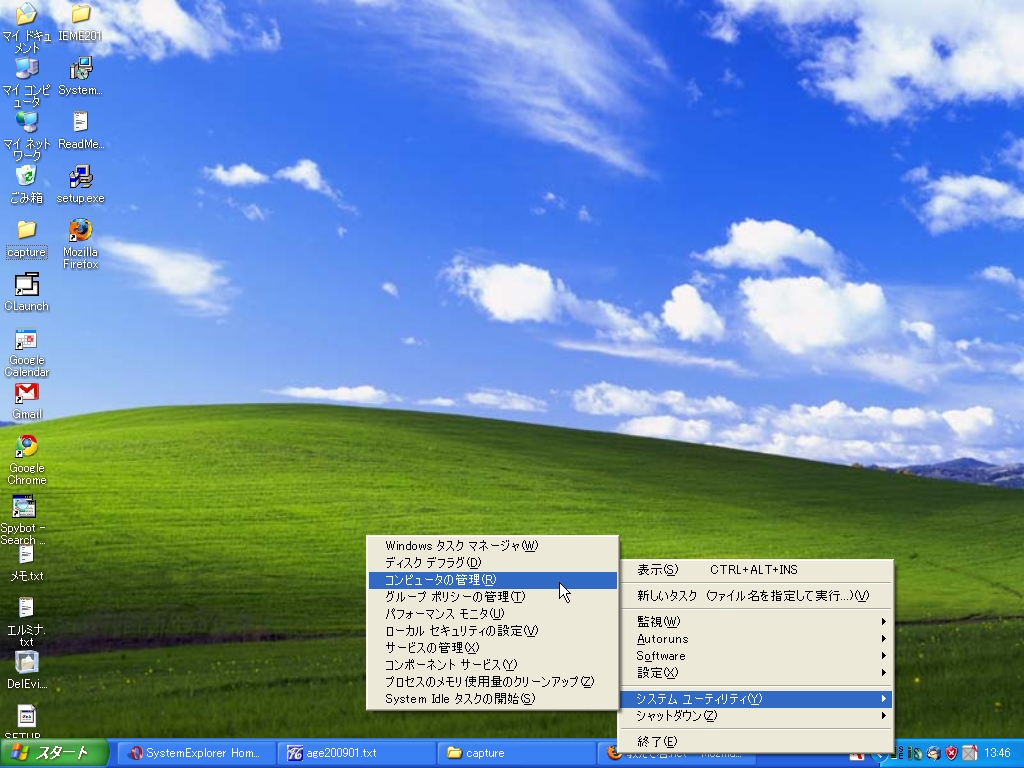Image resolution: width=1024 pixels, height=768 pixels.
Task: Click the 13:46 taskbar clock
Action: pos(997,753)
